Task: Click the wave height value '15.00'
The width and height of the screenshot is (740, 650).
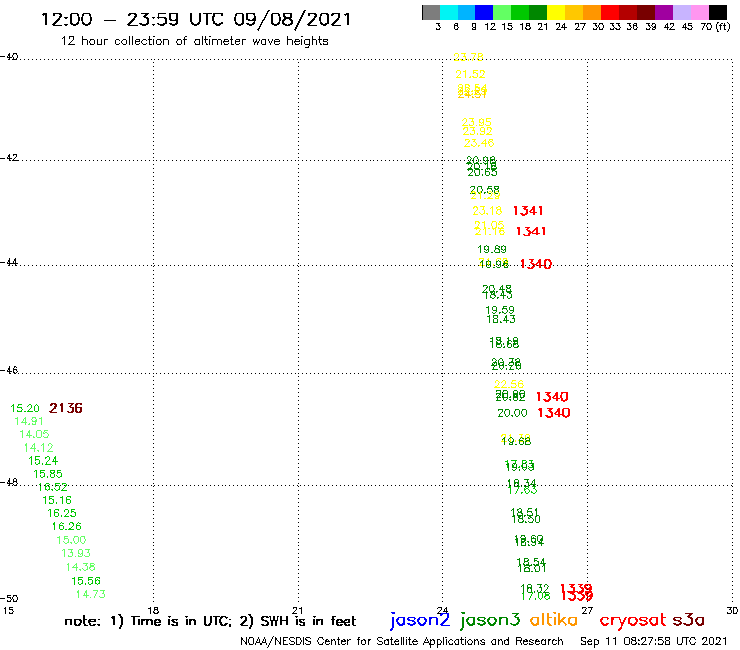Action: 71,540
